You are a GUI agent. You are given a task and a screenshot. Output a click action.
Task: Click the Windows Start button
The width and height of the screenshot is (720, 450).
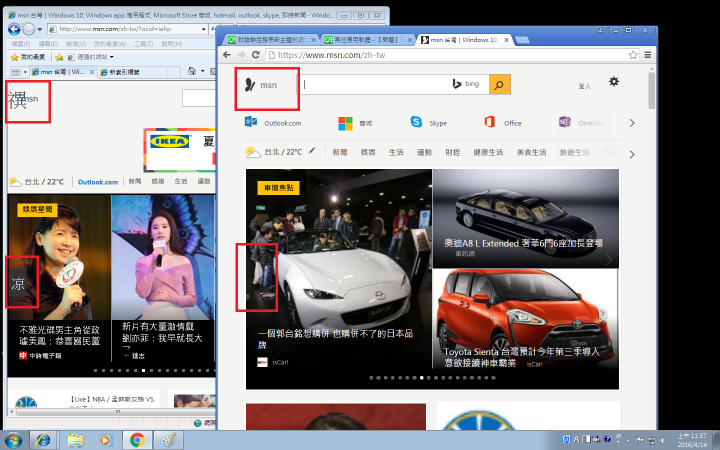[x=12, y=440]
